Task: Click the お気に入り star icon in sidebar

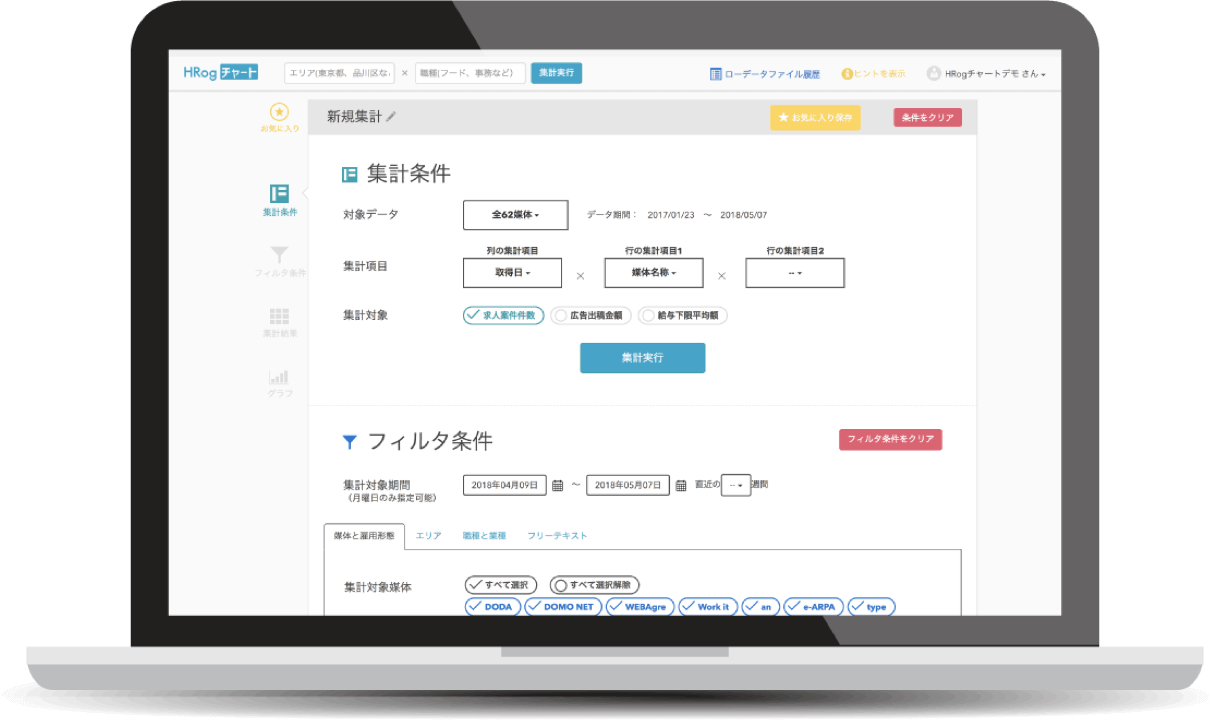Action: click(280, 113)
